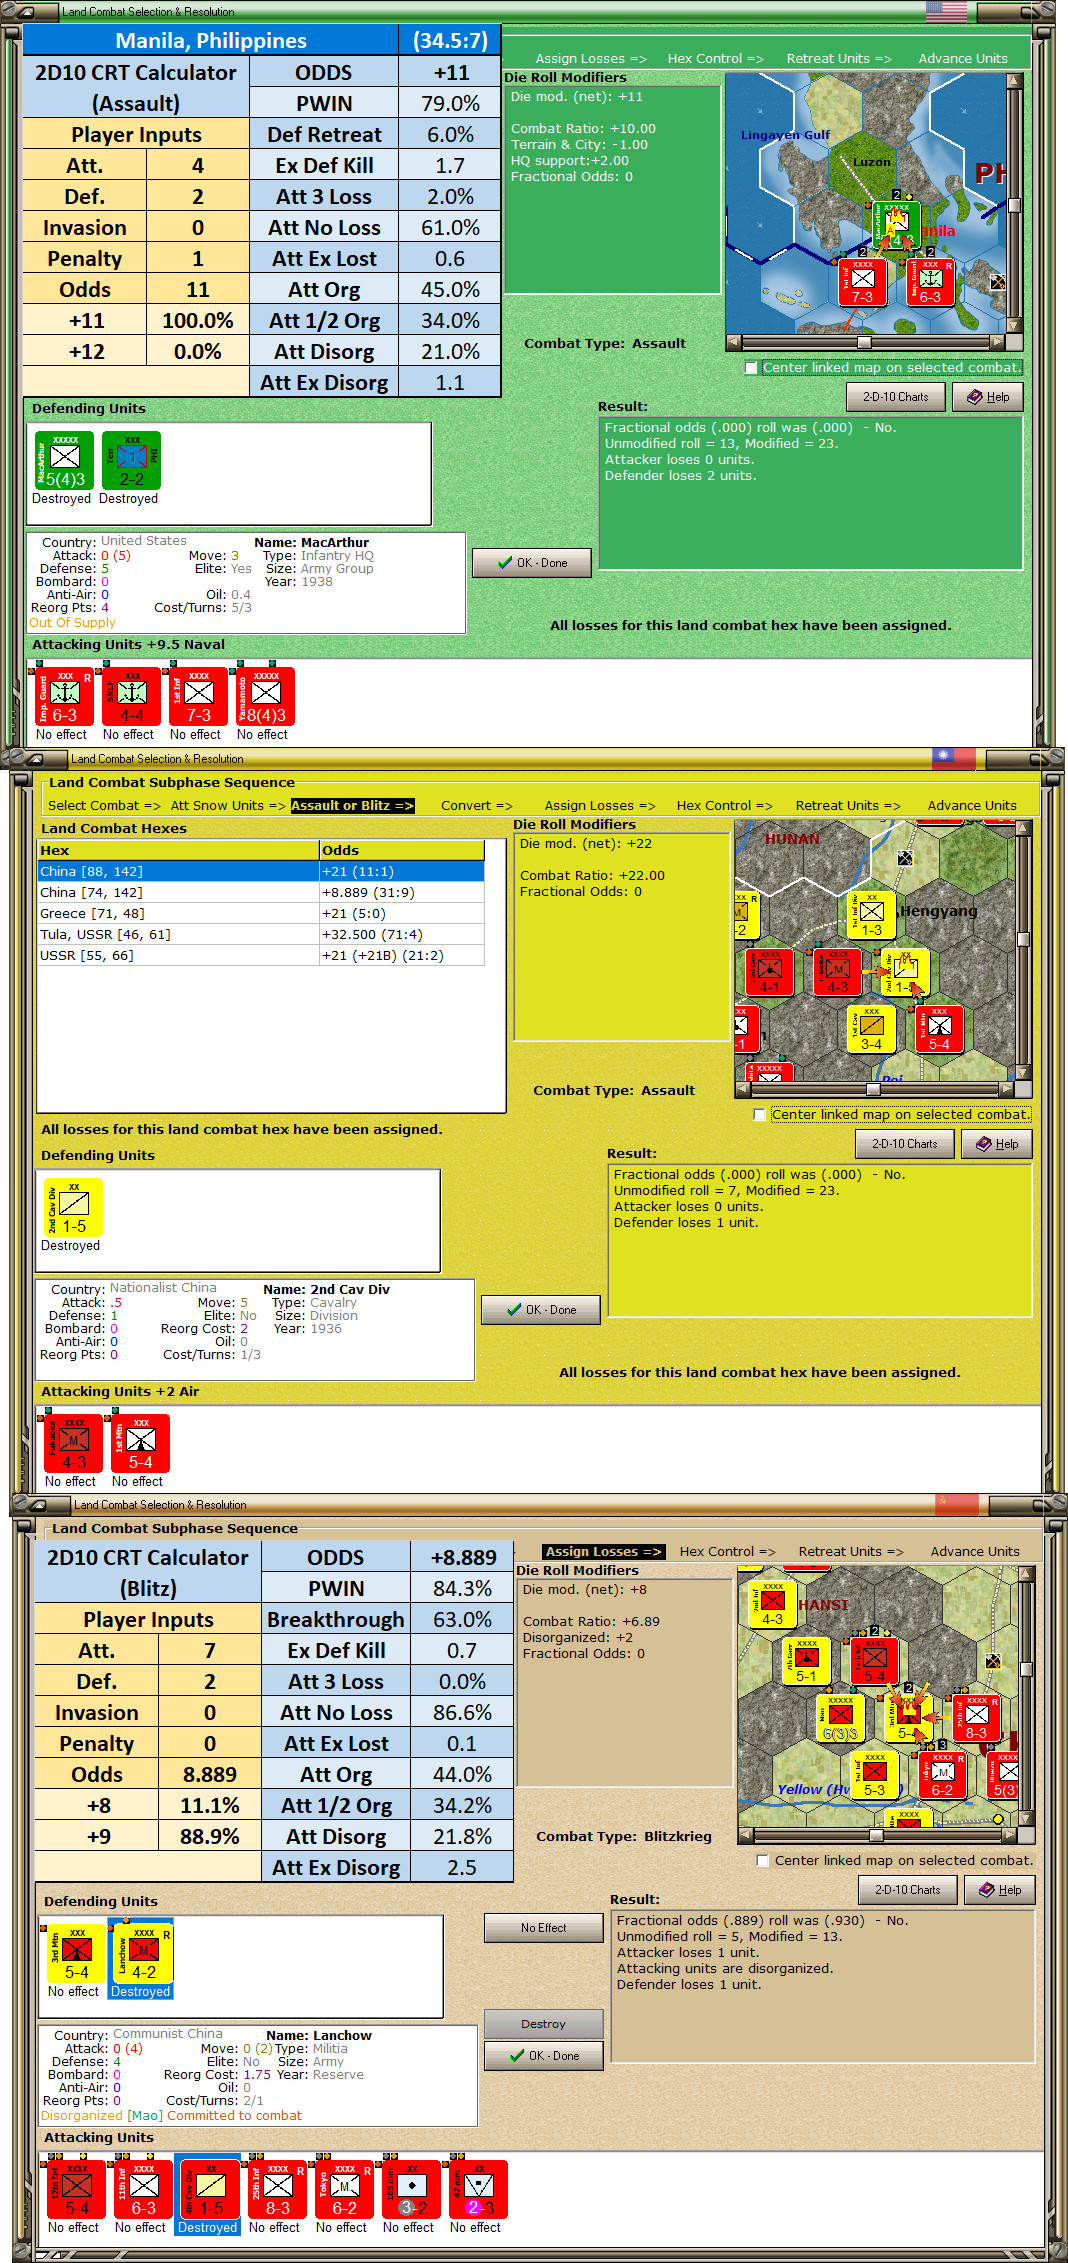Choose Att Snow Units step in yellow window

coord(228,806)
